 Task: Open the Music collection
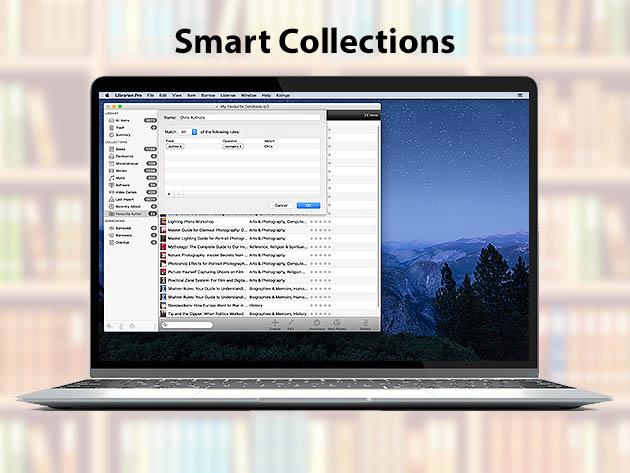pos(131,178)
